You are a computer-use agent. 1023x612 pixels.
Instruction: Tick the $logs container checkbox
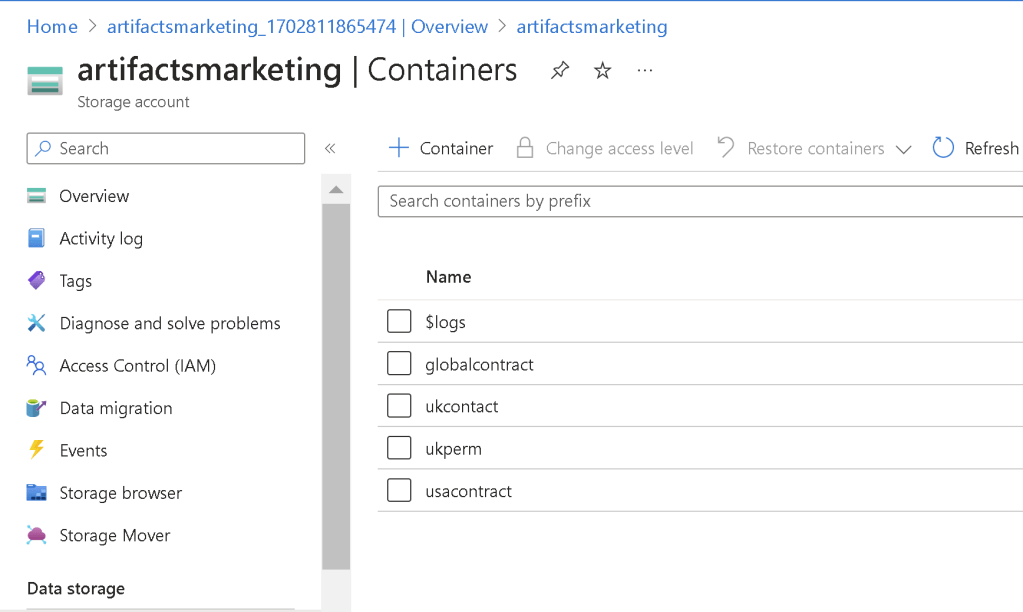tap(399, 321)
